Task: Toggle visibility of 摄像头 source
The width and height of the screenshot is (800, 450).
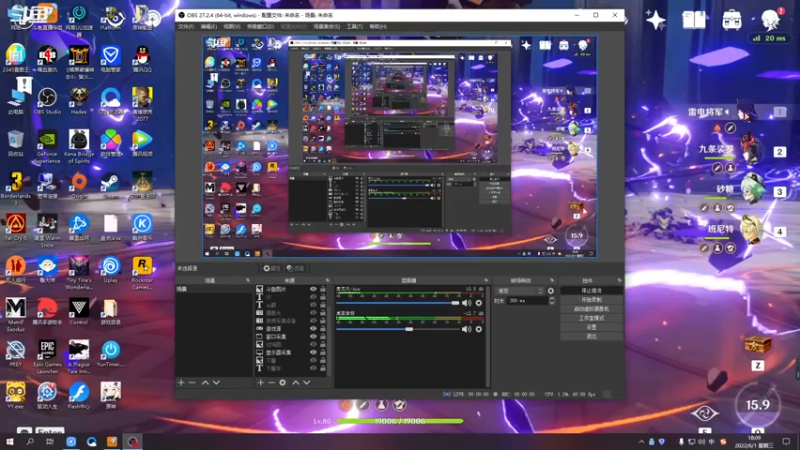Action: tap(313, 313)
